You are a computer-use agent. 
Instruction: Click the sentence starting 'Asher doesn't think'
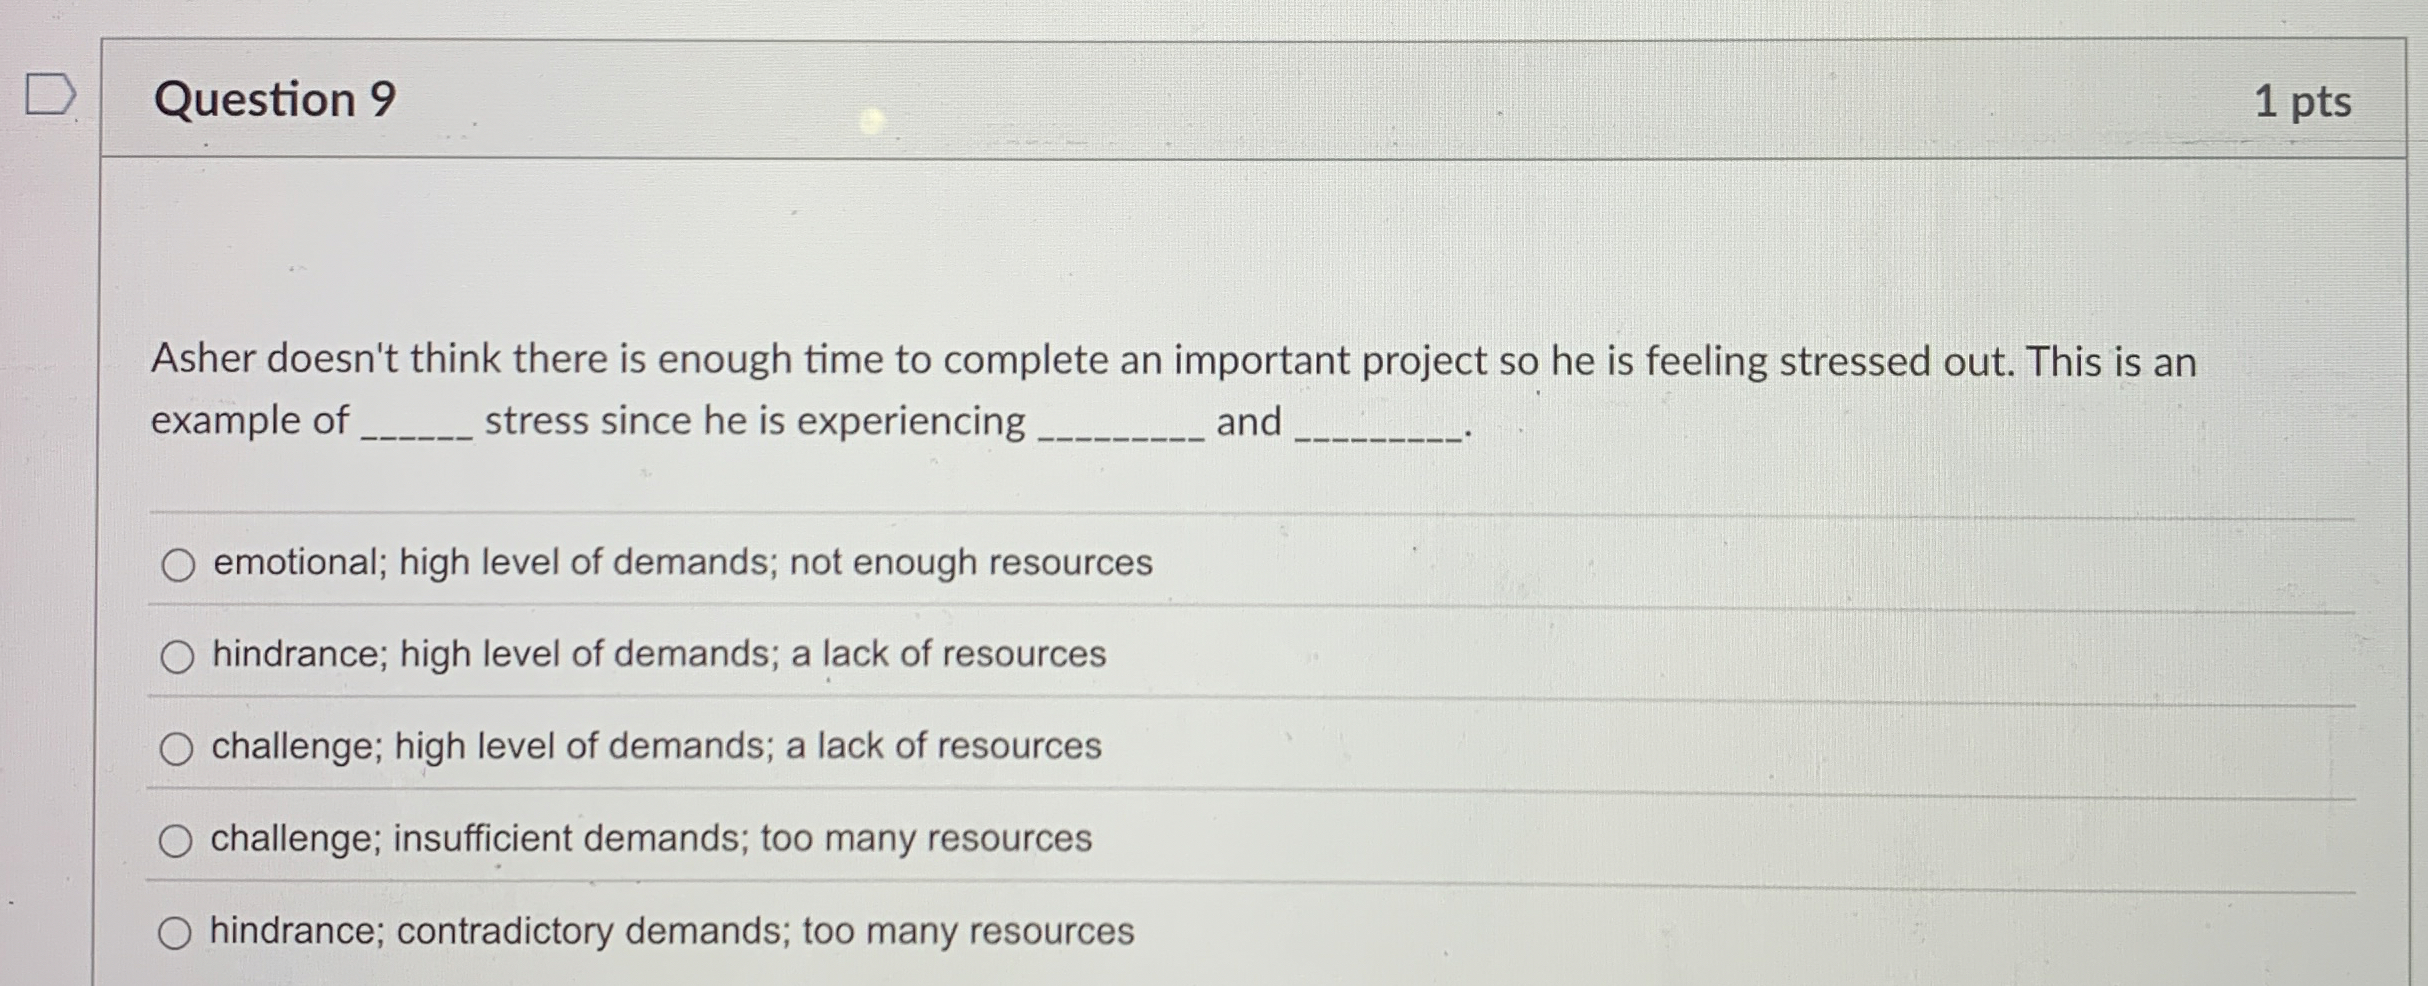[1173, 361]
